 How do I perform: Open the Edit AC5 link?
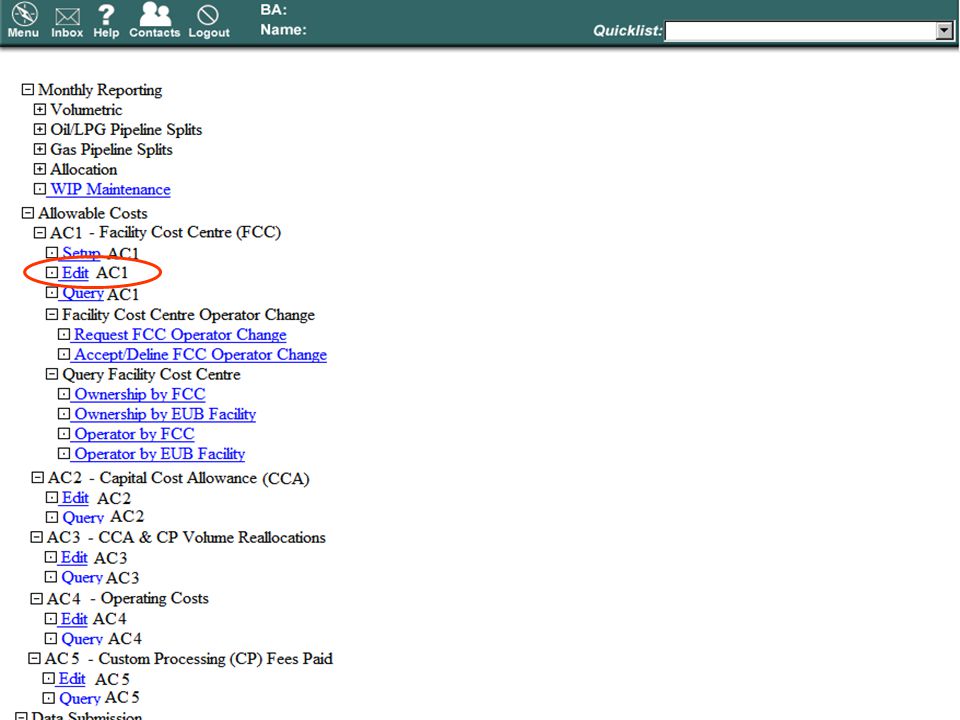[x=72, y=679]
